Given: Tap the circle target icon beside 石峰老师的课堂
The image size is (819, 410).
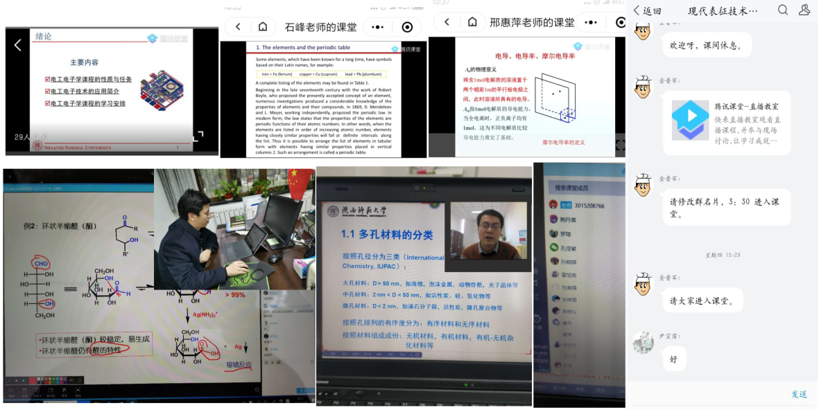Looking at the screenshot, I should coord(407,27).
